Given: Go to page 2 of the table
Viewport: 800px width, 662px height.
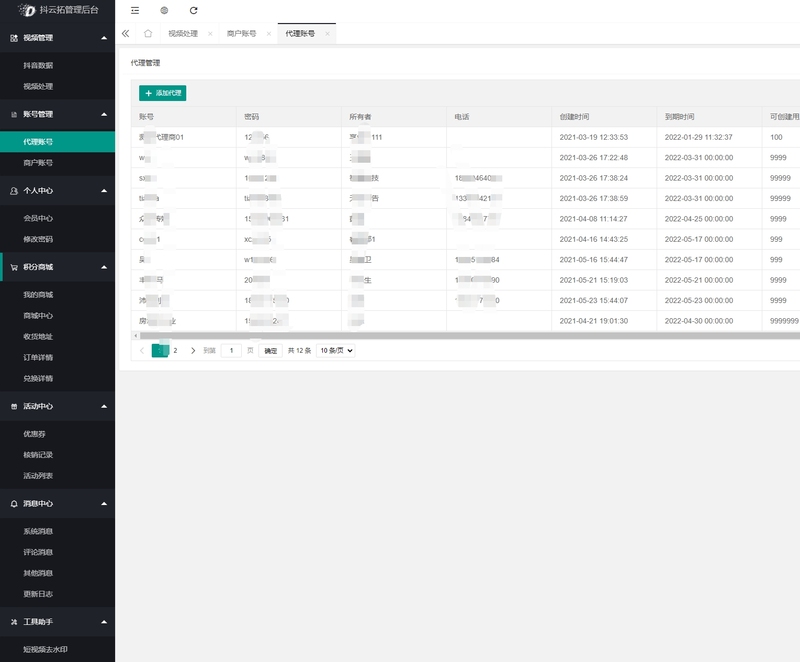Looking at the screenshot, I should click(175, 351).
